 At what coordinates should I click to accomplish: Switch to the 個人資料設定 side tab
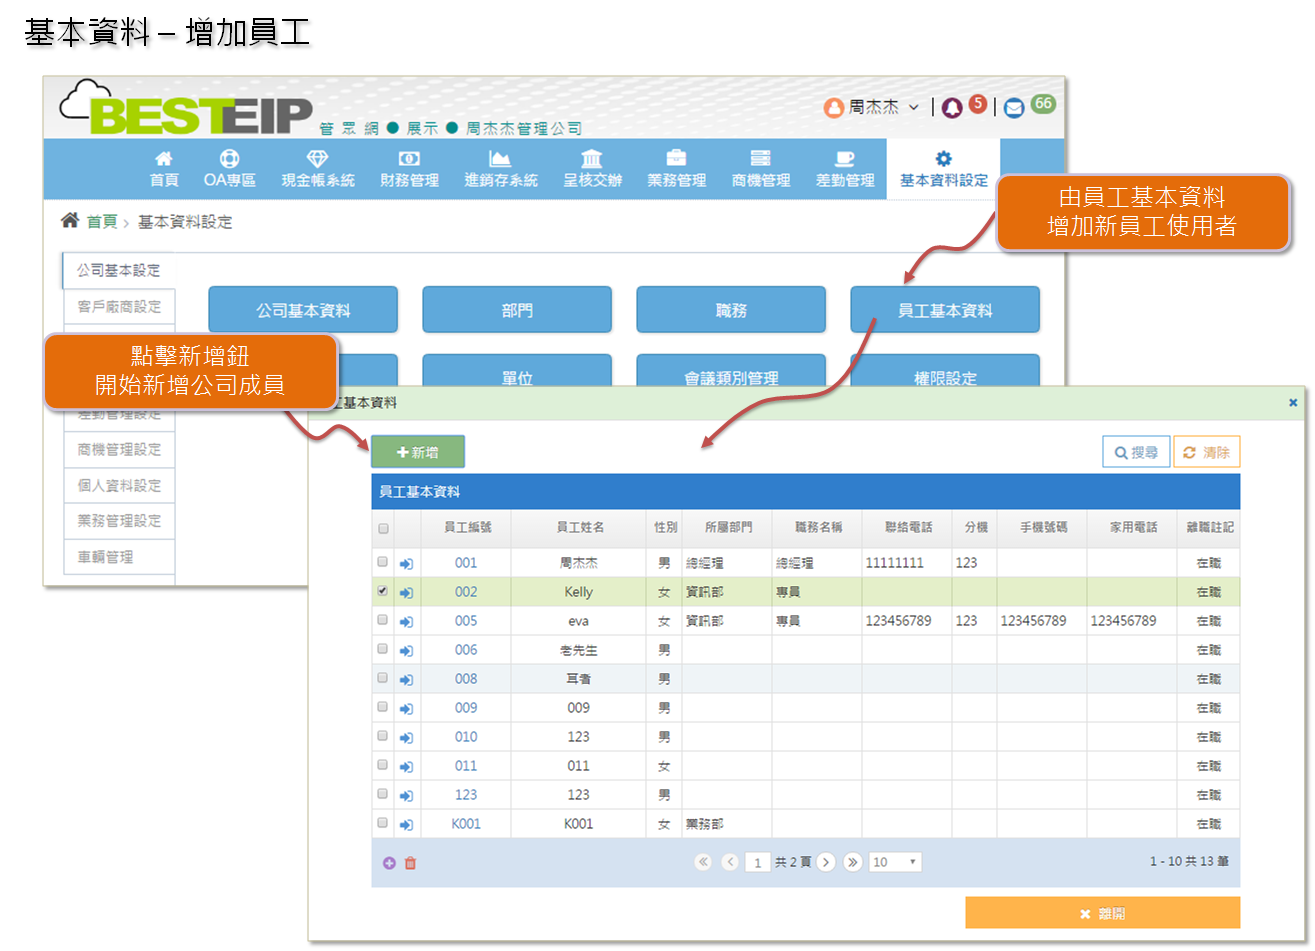point(119,485)
